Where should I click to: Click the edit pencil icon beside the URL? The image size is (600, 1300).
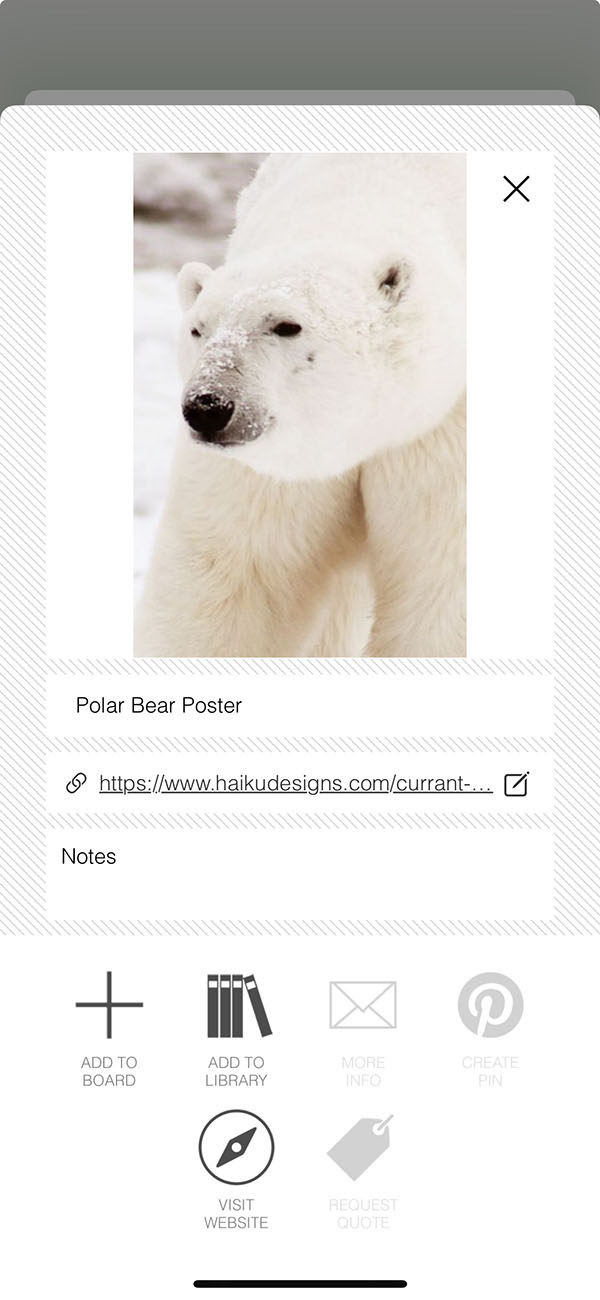516,784
